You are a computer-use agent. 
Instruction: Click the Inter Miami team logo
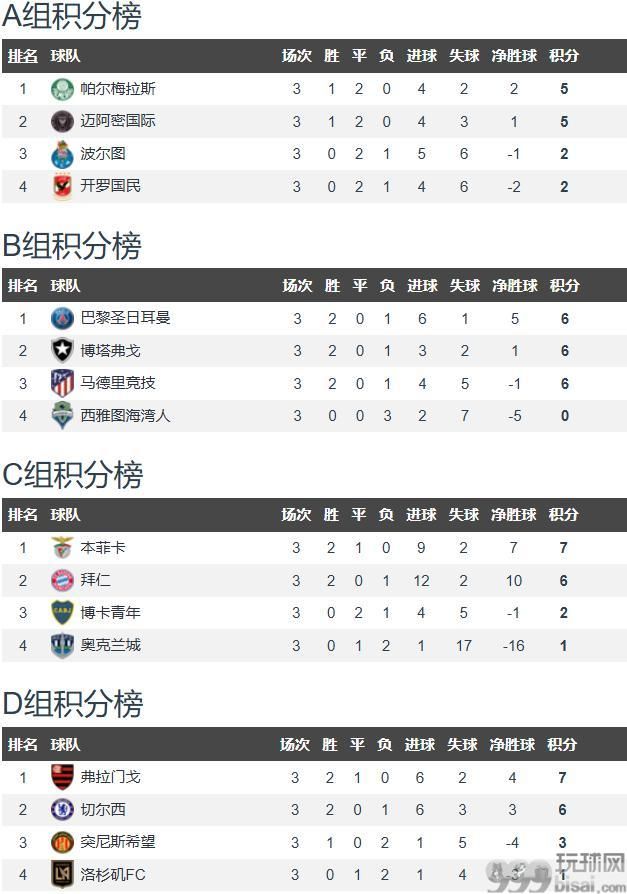pyautogui.click(x=62, y=121)
